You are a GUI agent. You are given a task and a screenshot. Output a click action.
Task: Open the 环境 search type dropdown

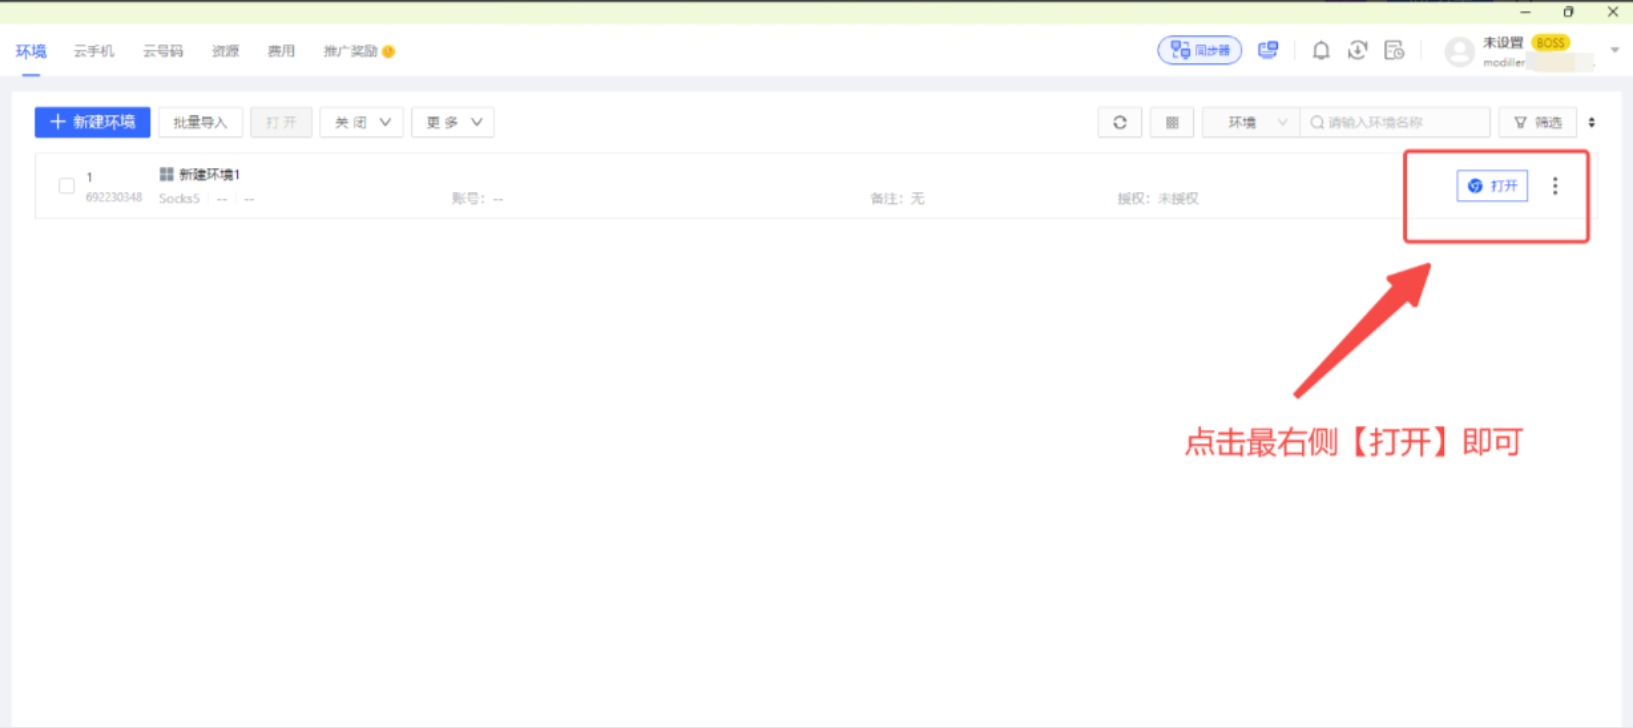[1250, 122]
